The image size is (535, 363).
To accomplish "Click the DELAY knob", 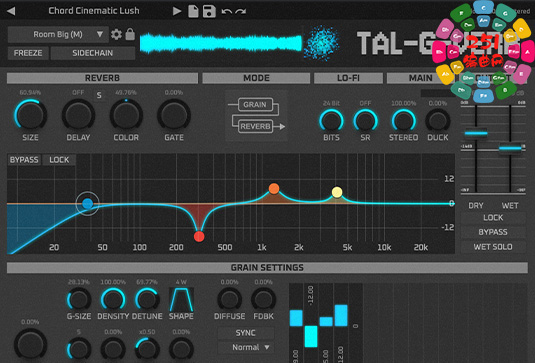I will pos(78,115).
